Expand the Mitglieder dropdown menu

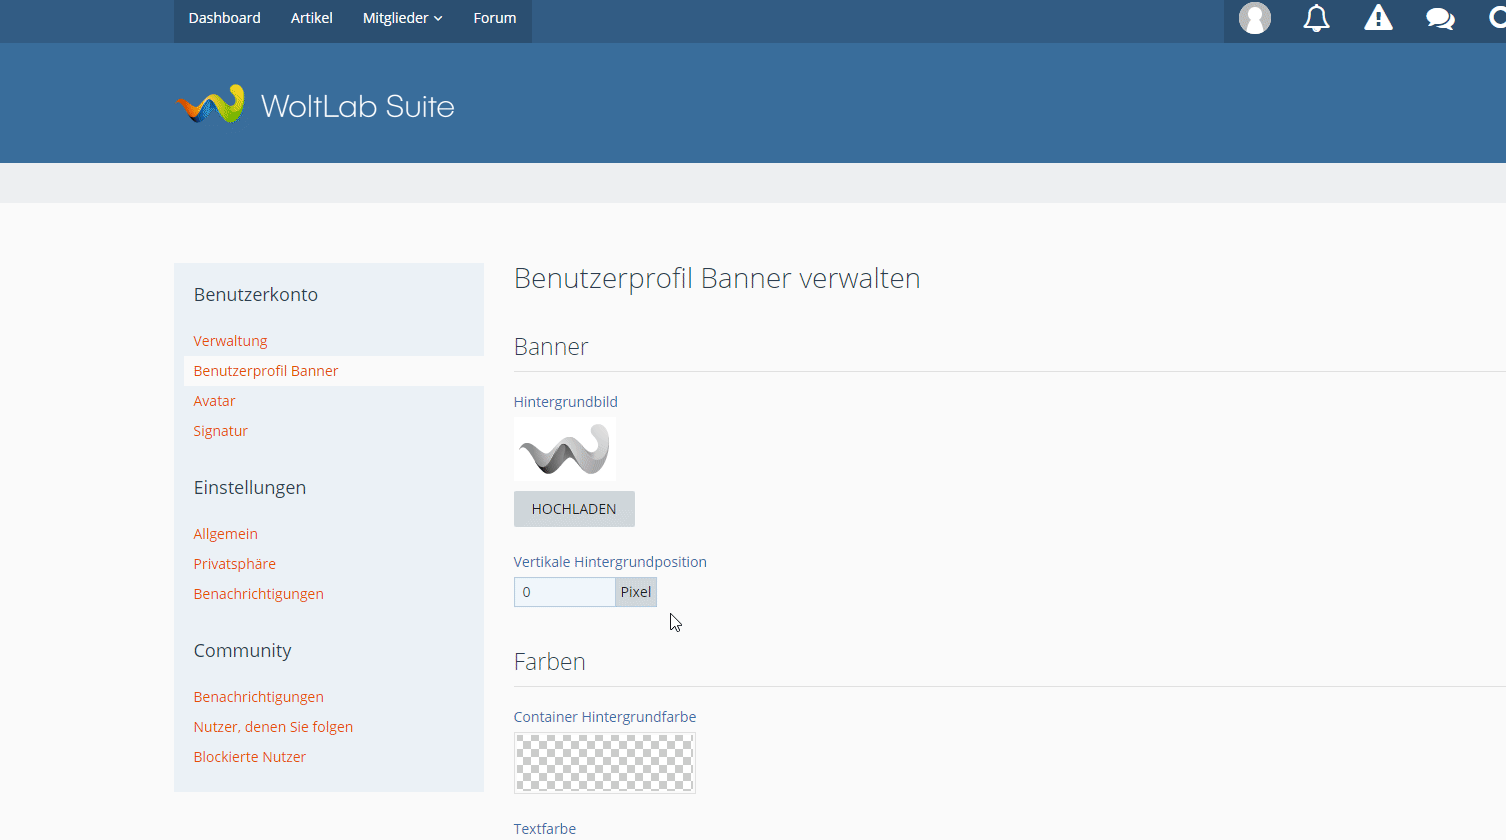point(402,18)
